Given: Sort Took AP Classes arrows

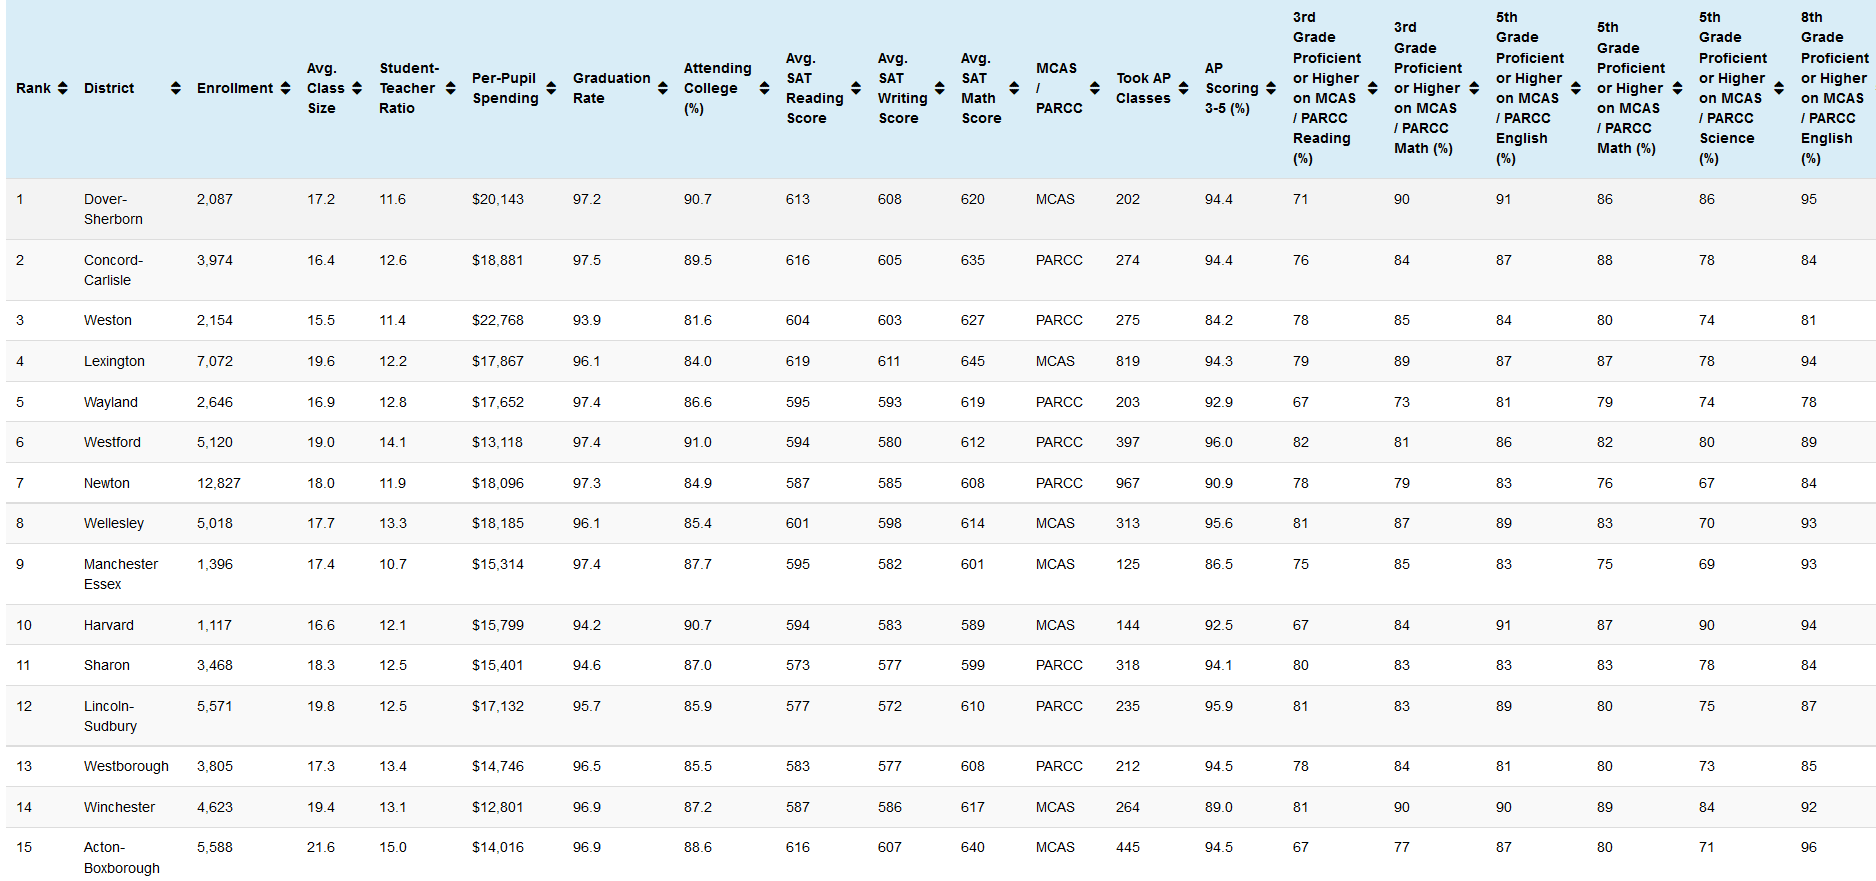Looking at the screenshot, I should coord(1183,88).
